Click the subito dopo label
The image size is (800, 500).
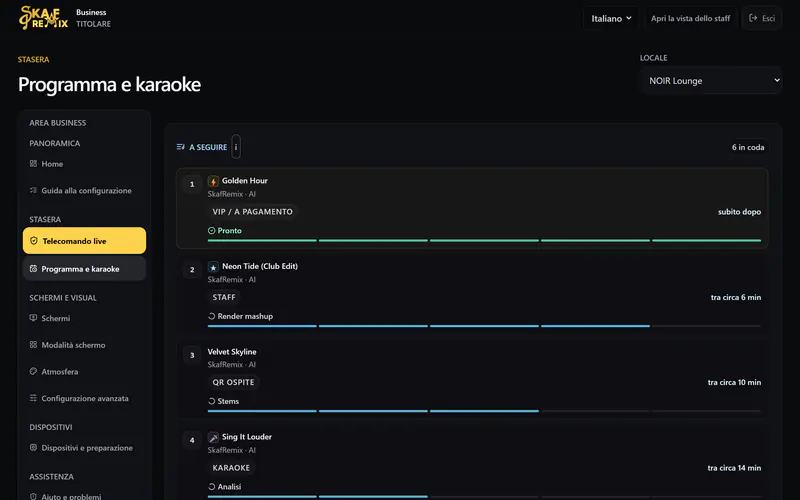coord(739,212)
